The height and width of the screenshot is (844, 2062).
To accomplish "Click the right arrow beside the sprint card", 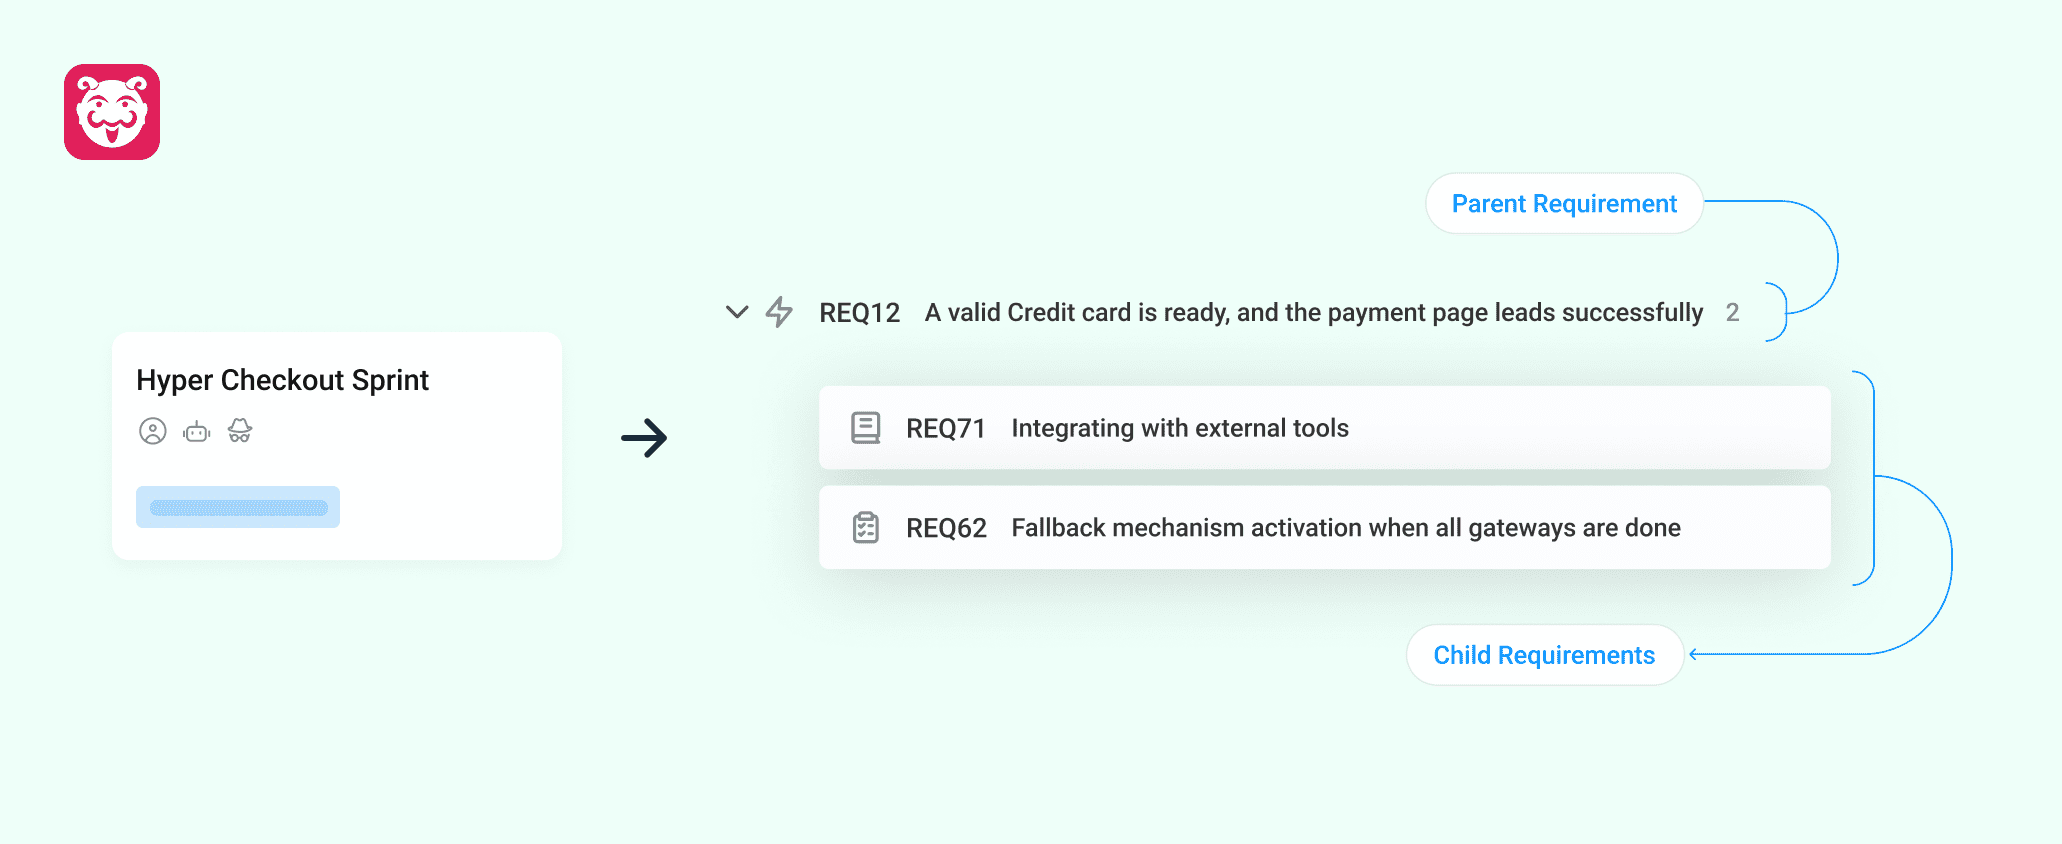I will [x=644, y=438].
